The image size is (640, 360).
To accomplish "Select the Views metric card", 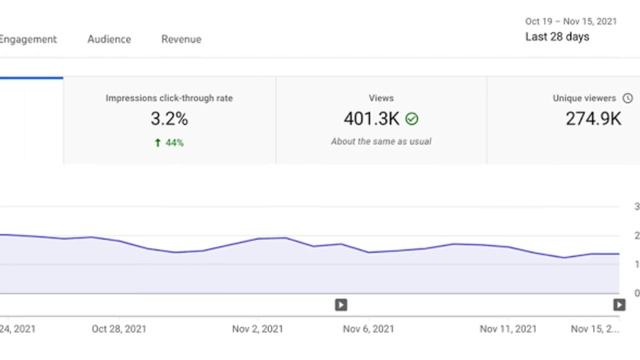I will 381,120.
